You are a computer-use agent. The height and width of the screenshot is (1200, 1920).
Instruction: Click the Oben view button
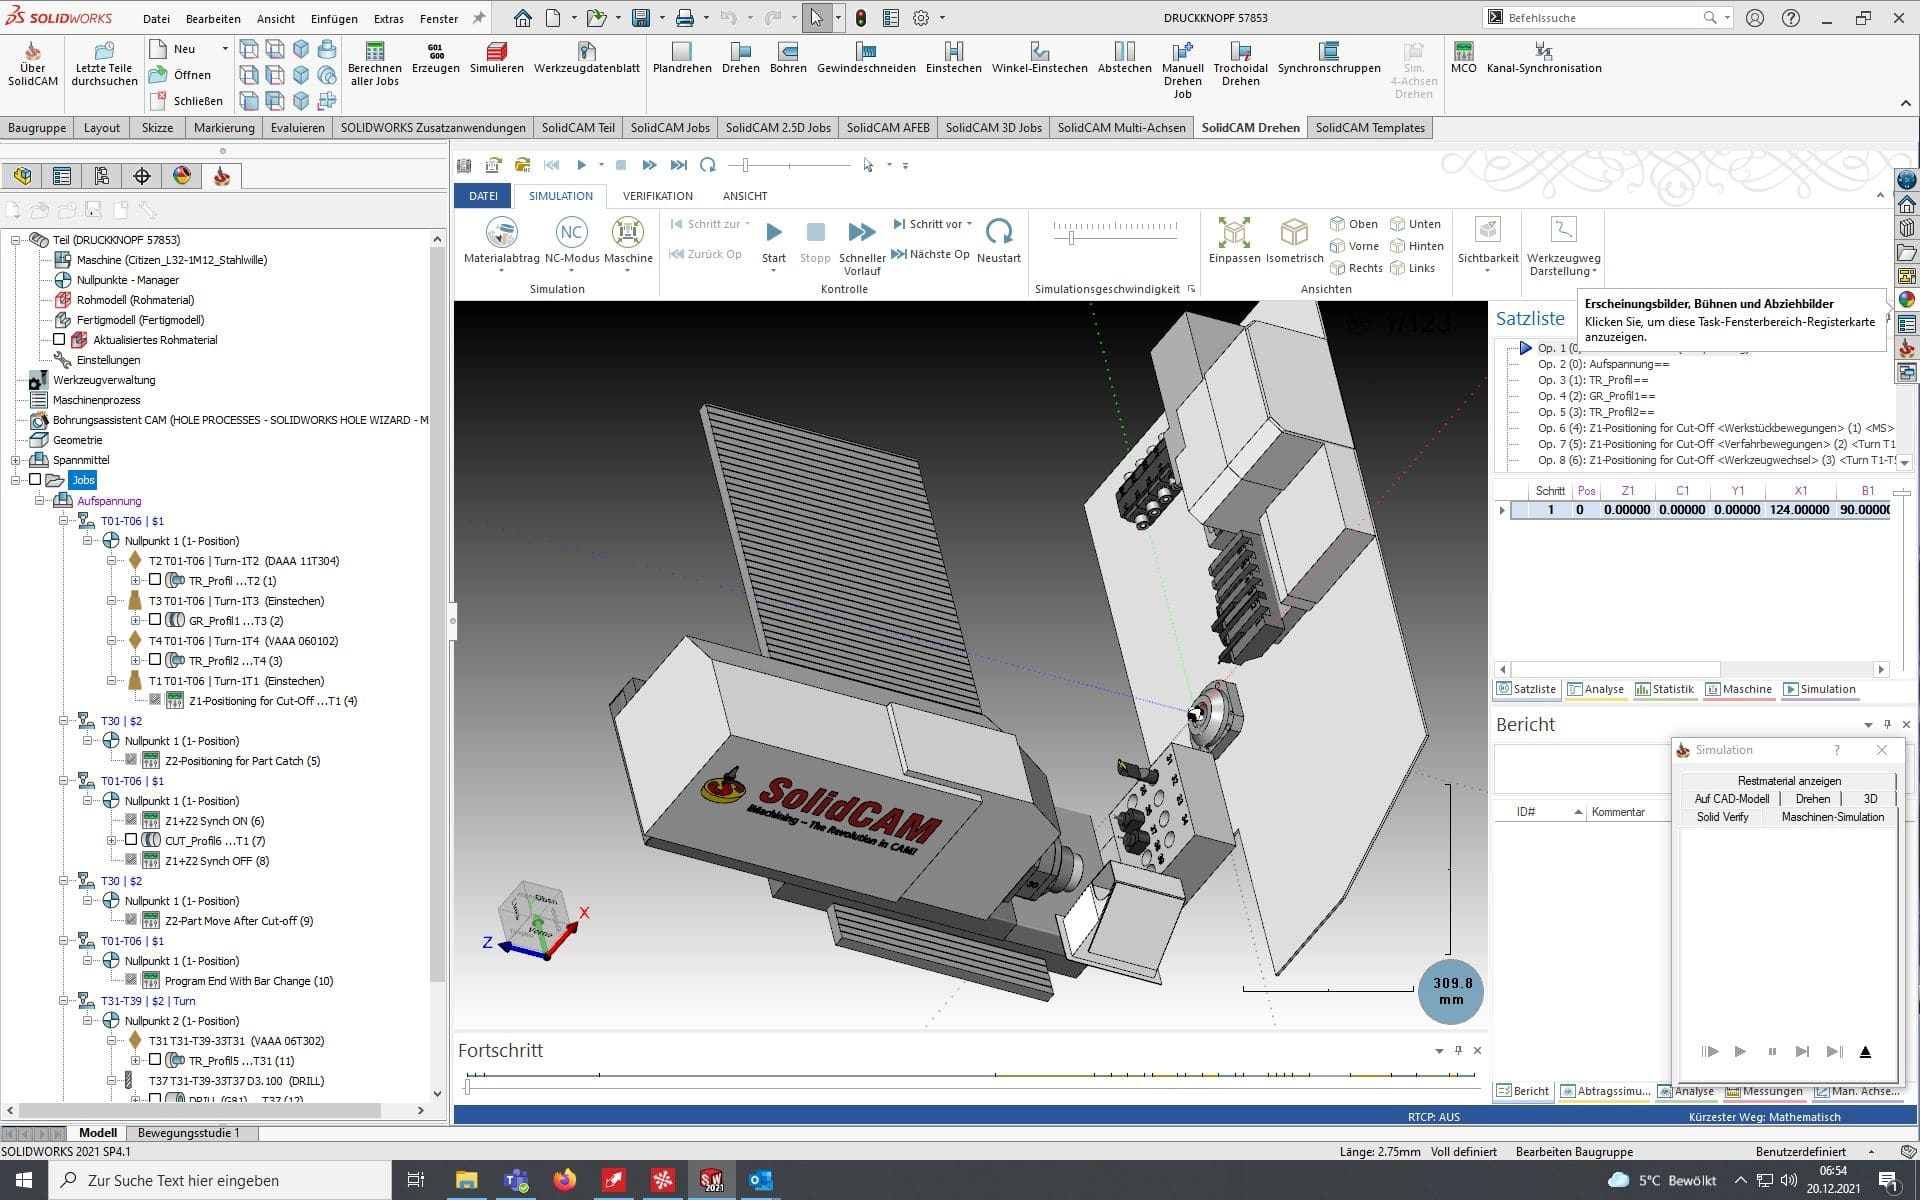pyautogui.click(x=1354, y=224)
